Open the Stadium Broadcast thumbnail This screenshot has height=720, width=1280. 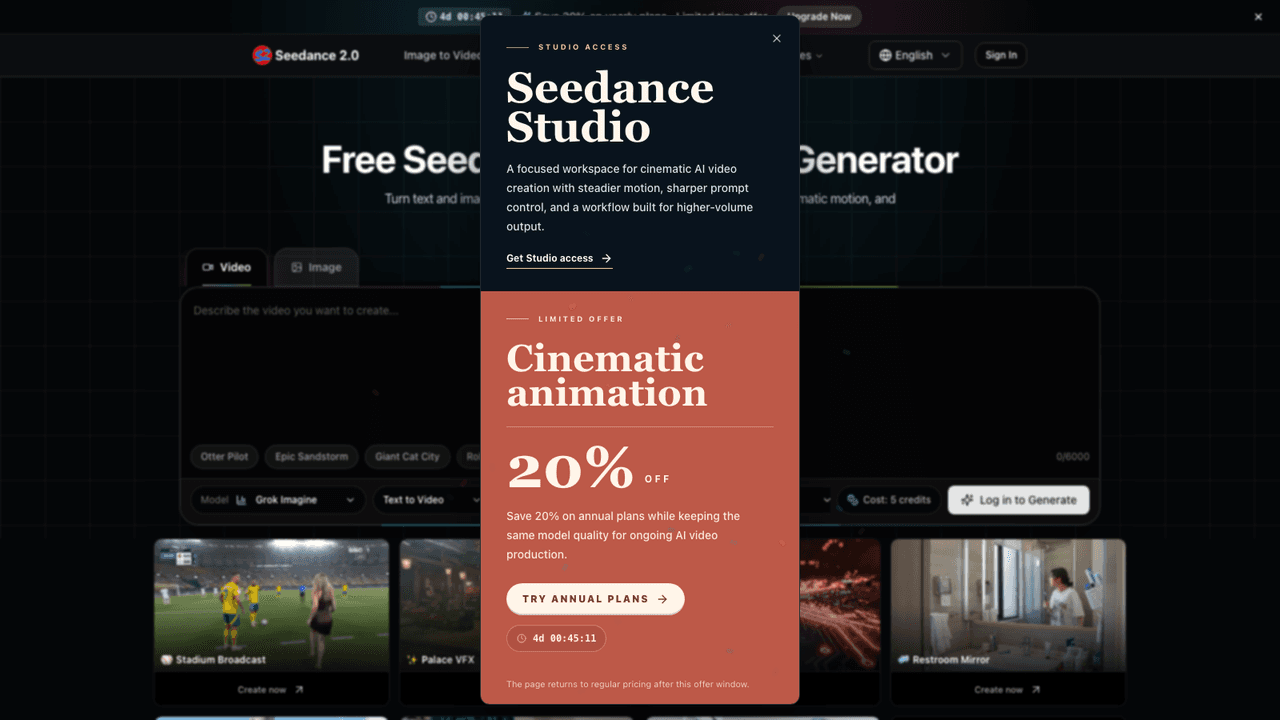[x=272, y=605]
